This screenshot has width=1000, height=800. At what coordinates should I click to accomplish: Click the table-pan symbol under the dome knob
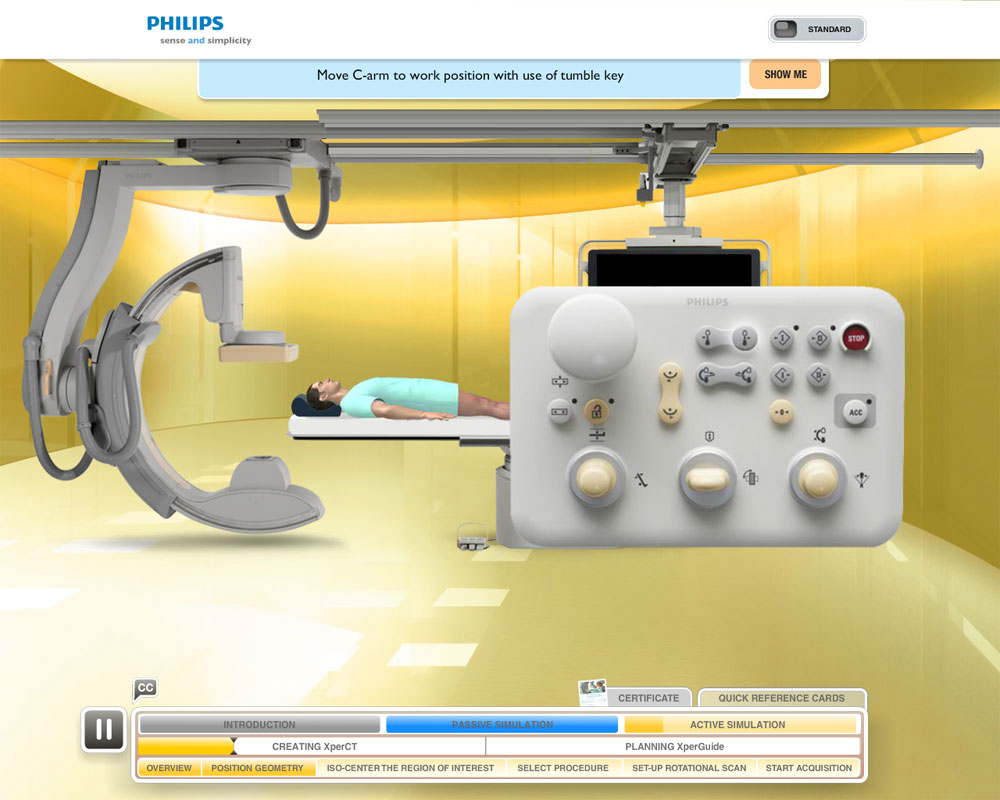(559, 381)
